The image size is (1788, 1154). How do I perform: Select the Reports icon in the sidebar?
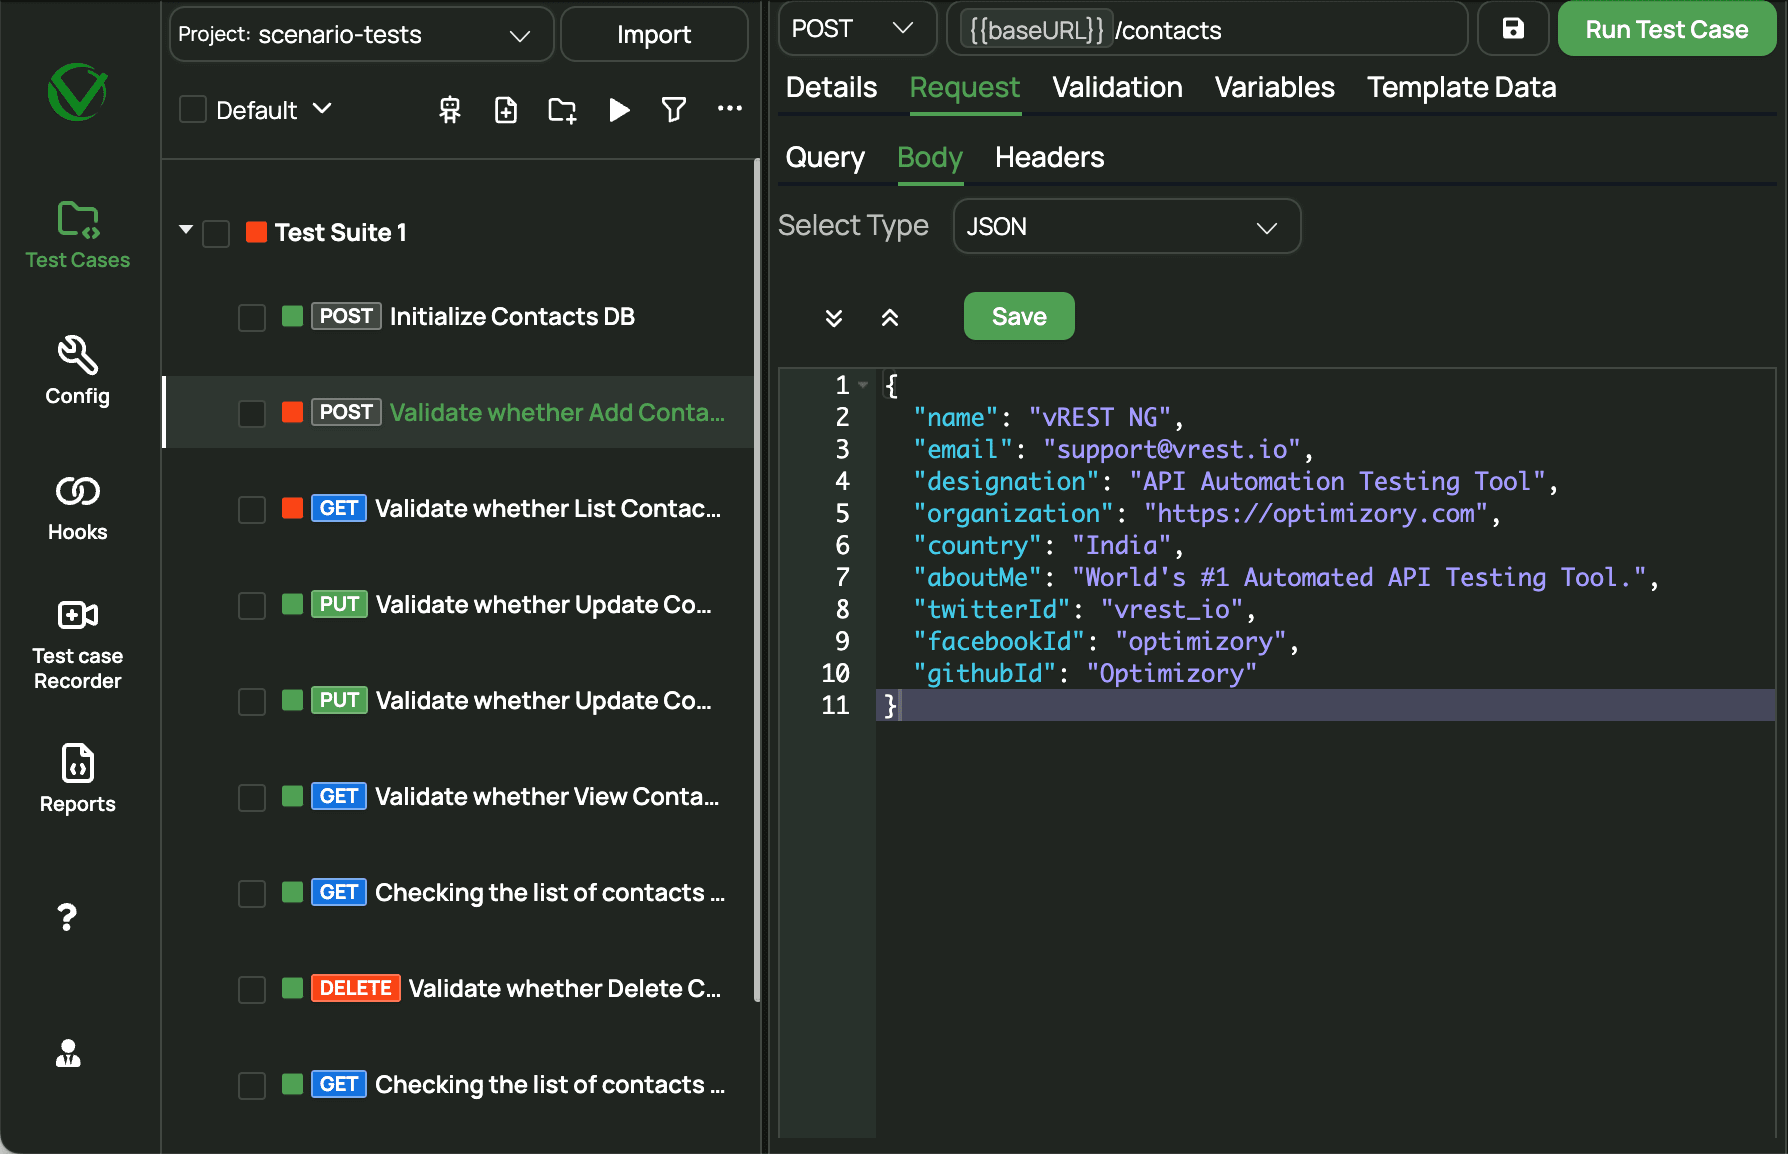coord(77,777)
